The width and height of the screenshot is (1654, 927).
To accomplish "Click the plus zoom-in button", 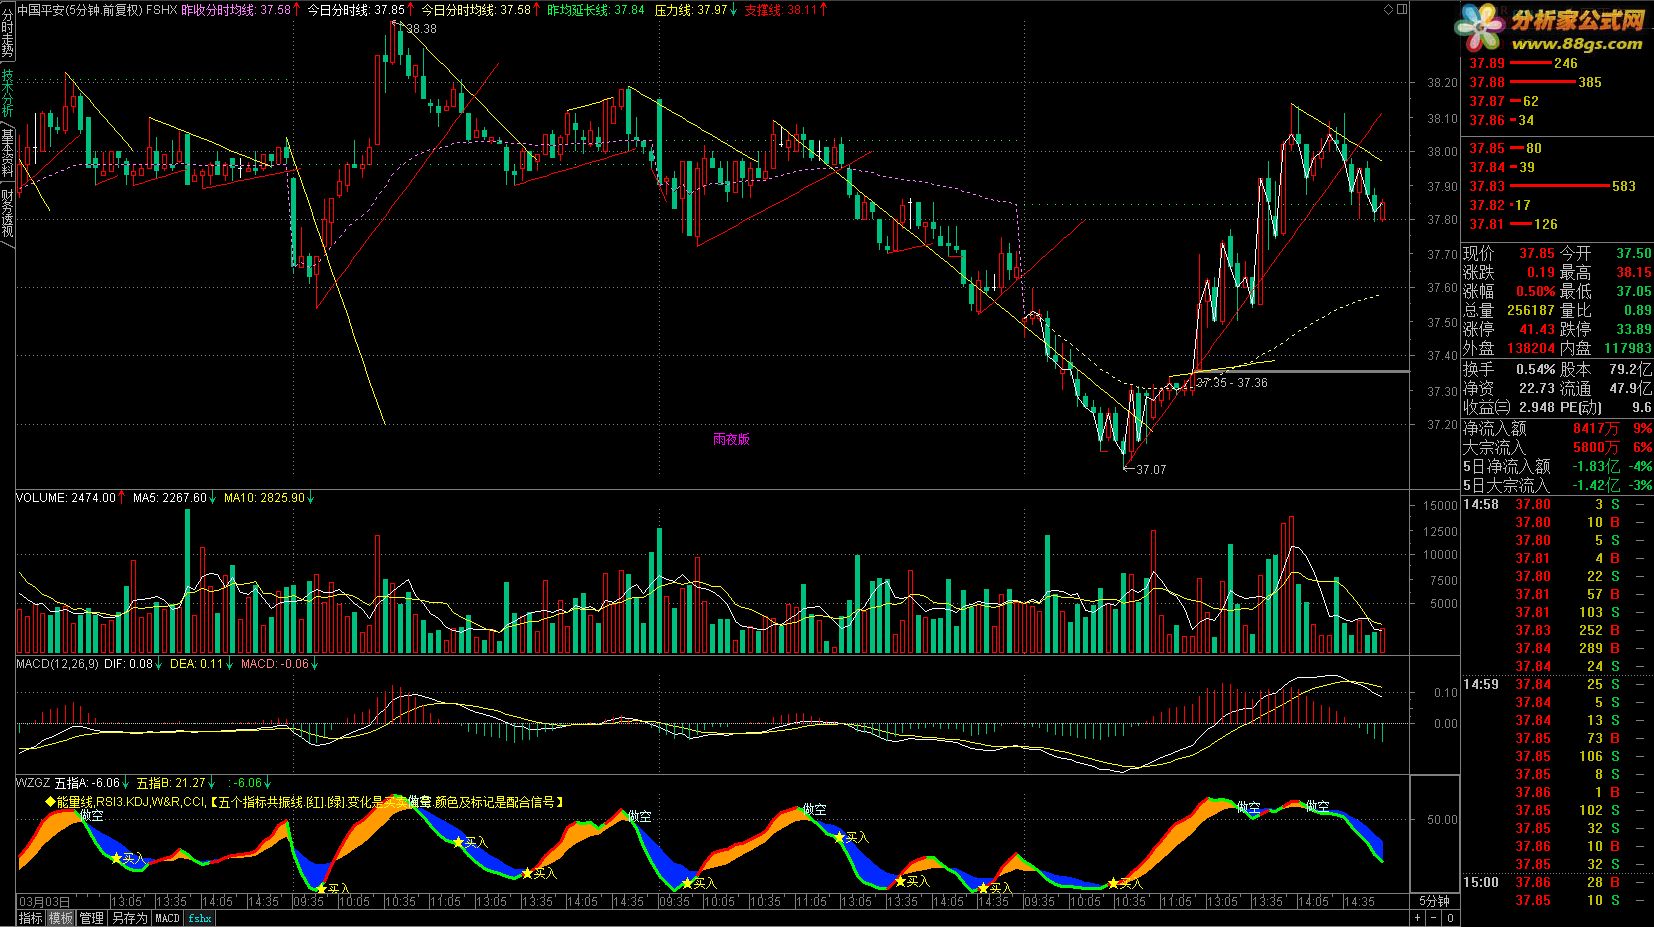I will tap(1418, 918).
